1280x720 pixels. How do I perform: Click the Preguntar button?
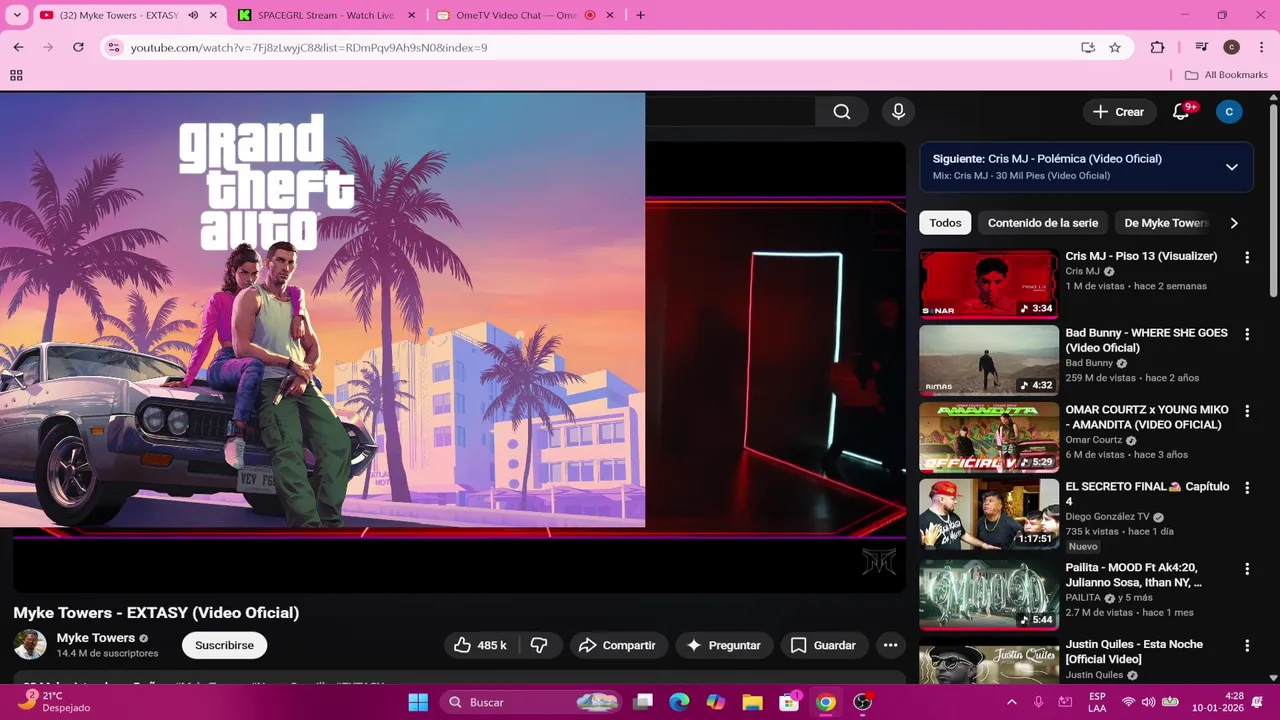724,645
